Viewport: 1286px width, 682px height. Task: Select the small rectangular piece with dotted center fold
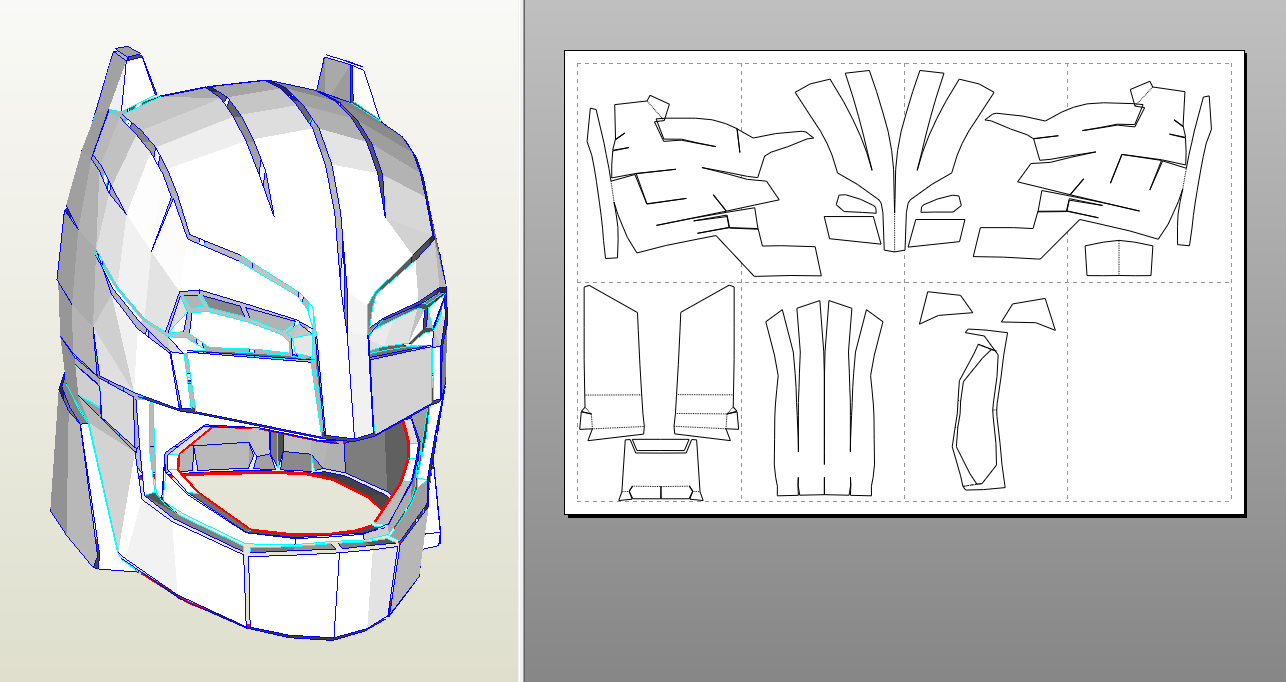(x=1118, y=258)
